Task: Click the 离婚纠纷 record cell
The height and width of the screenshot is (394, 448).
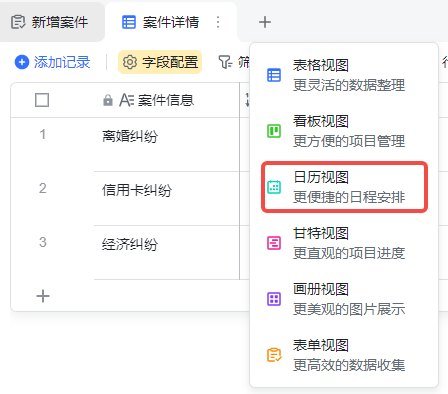Action: [x=167, y=144]
